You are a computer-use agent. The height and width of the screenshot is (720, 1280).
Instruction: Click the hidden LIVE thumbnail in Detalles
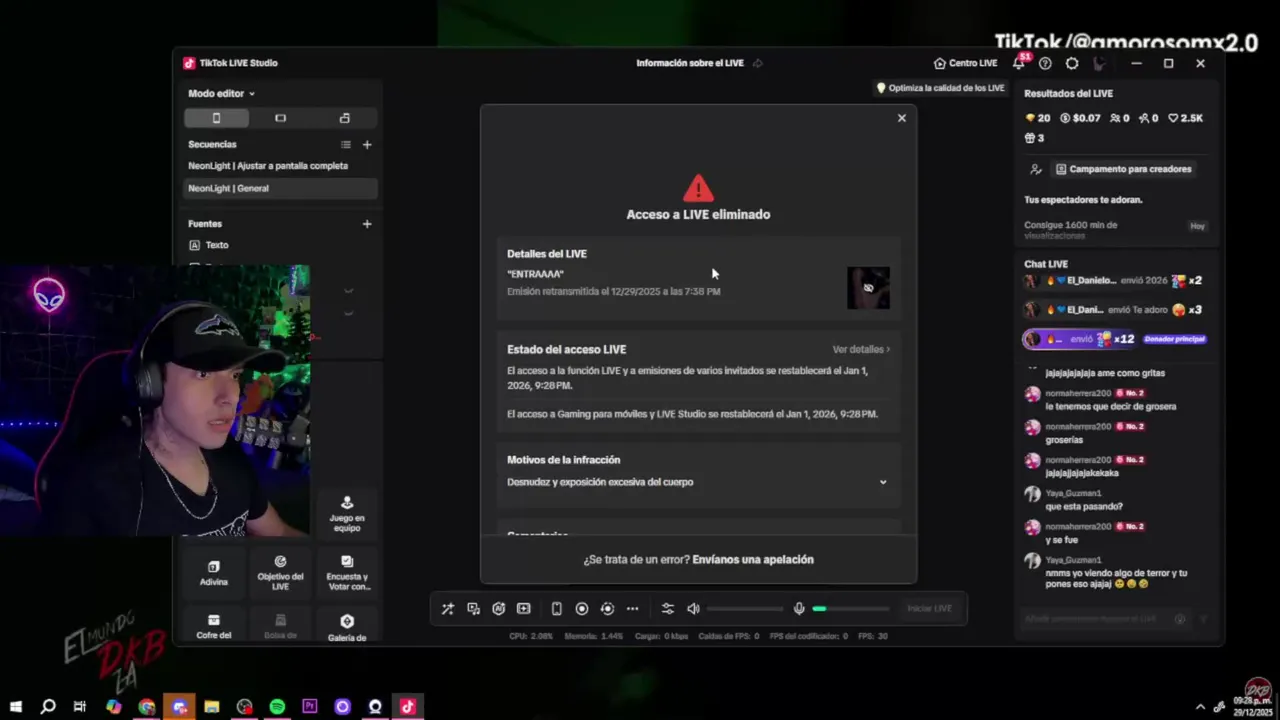click(868, 288)
